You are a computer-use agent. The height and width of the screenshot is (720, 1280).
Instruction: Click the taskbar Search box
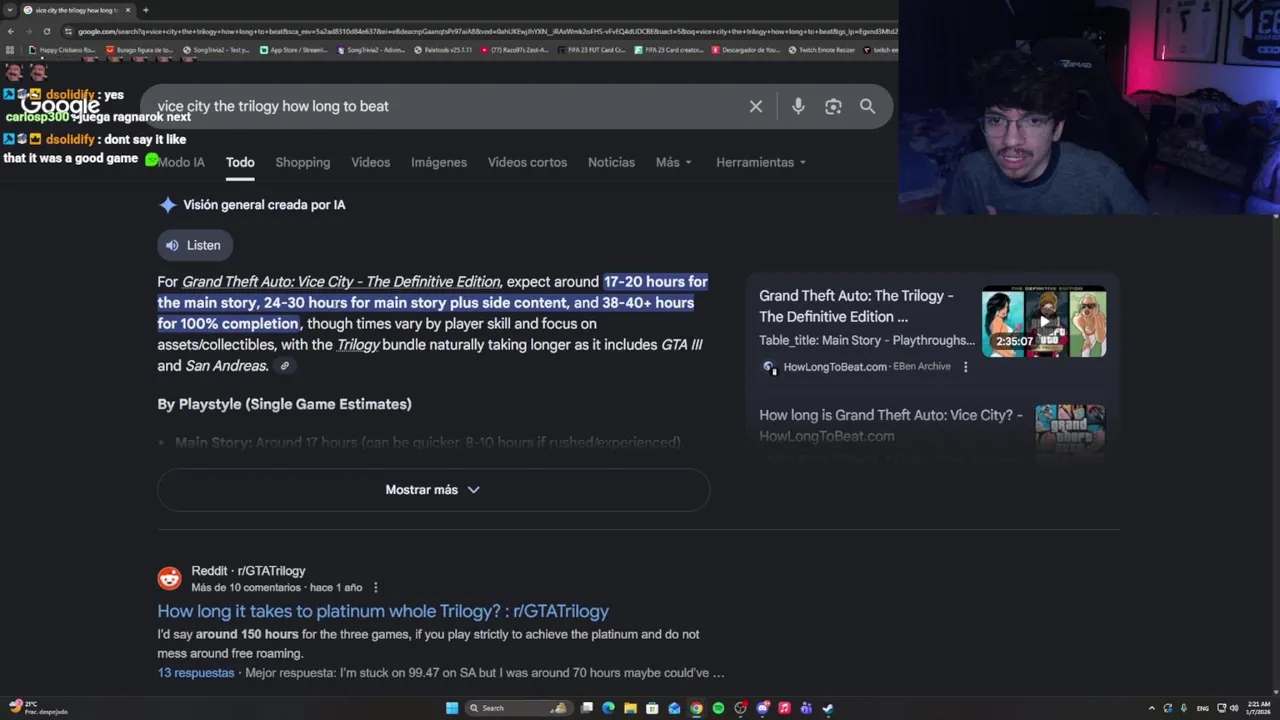[x=520, y=708]
